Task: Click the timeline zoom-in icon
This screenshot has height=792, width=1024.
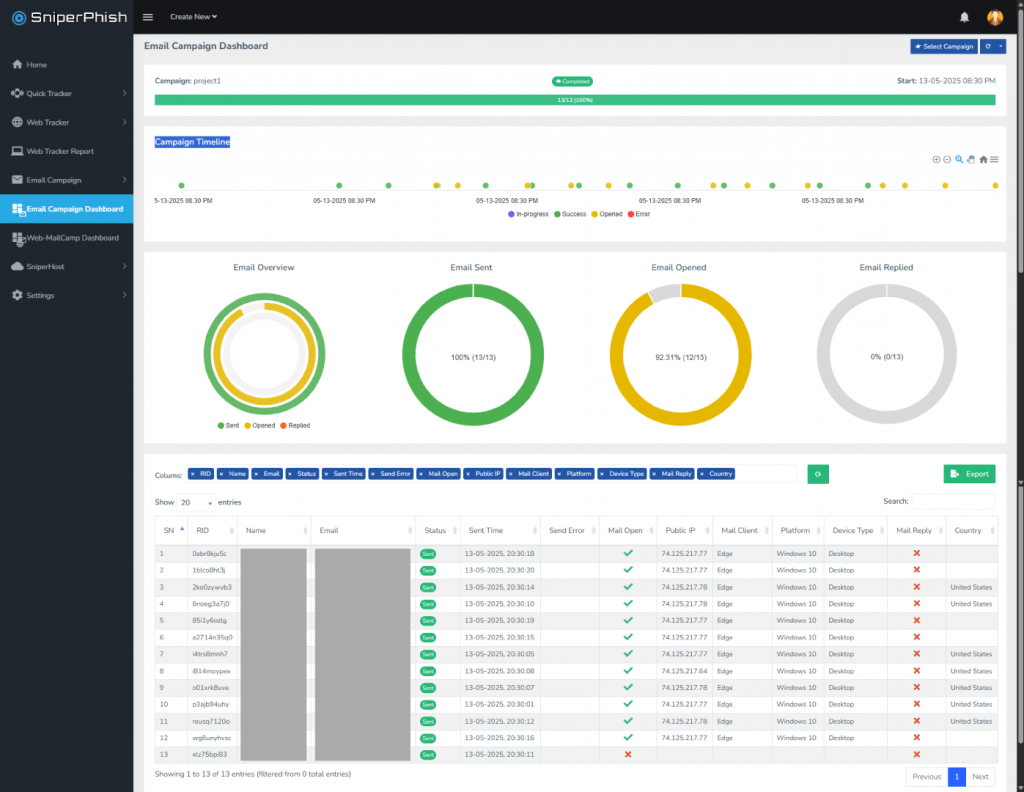Action: (936, 159)
